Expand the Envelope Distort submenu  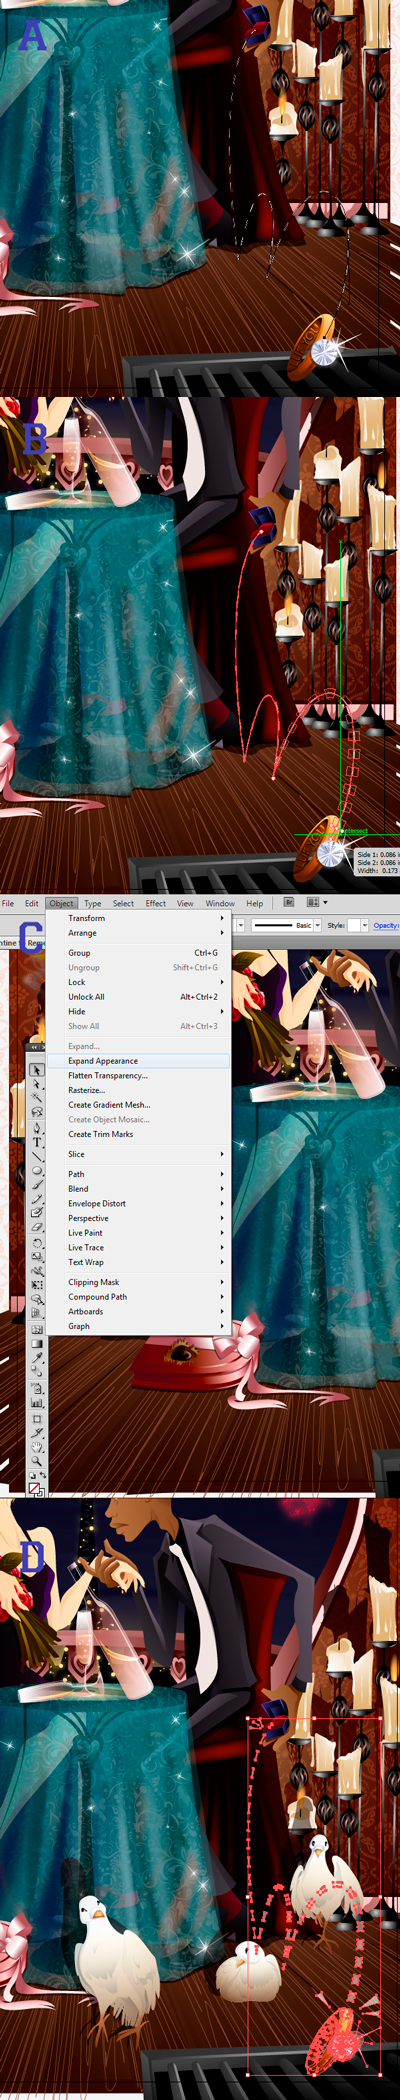139,1203
